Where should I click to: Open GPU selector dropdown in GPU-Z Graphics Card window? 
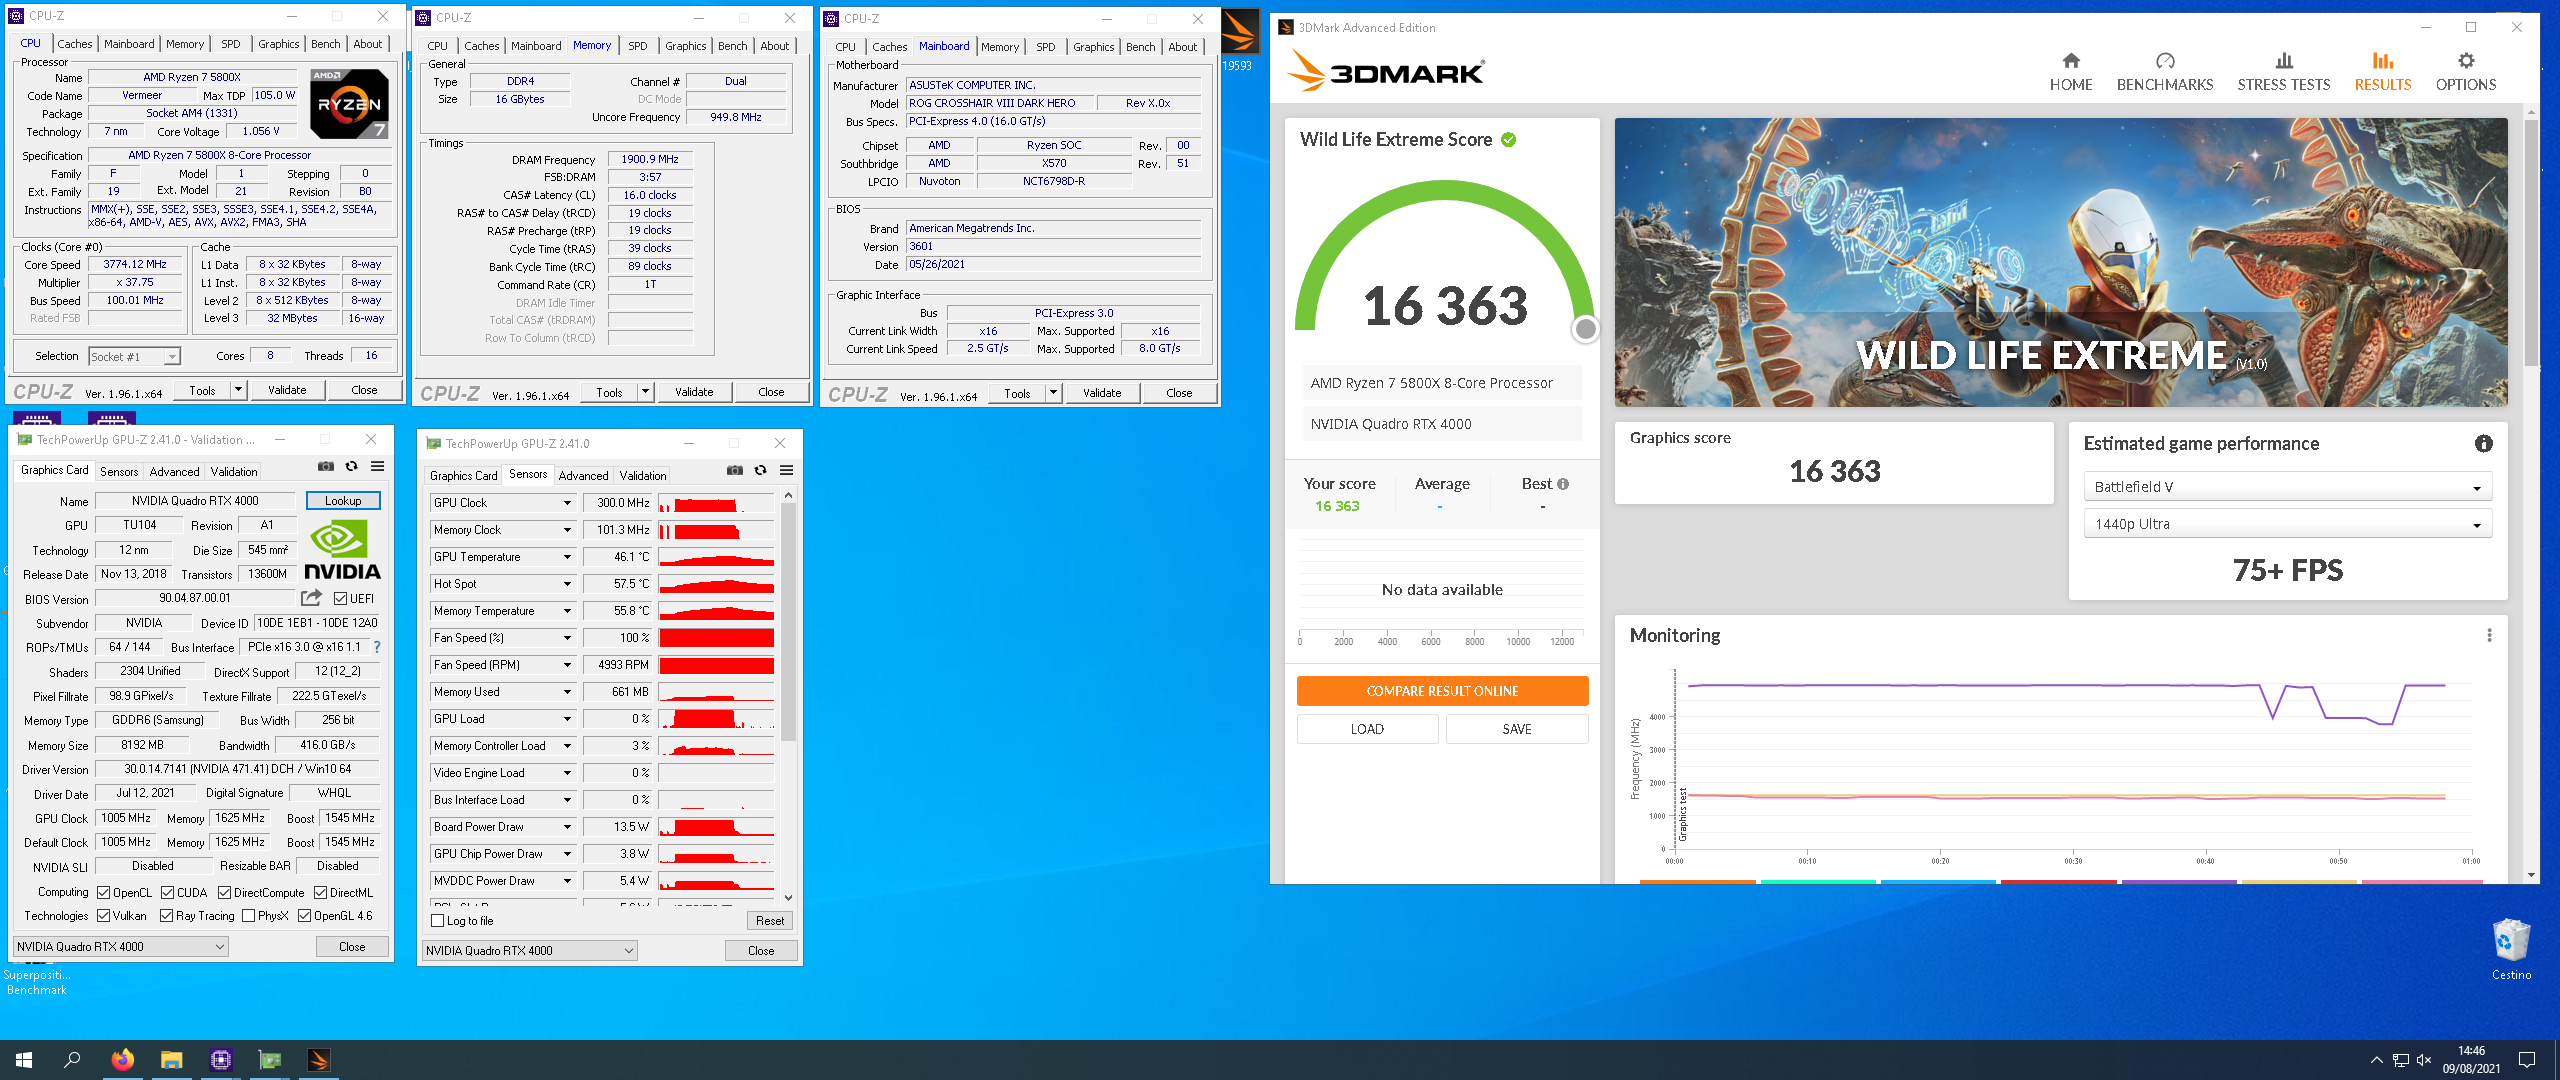click(120, 946)
